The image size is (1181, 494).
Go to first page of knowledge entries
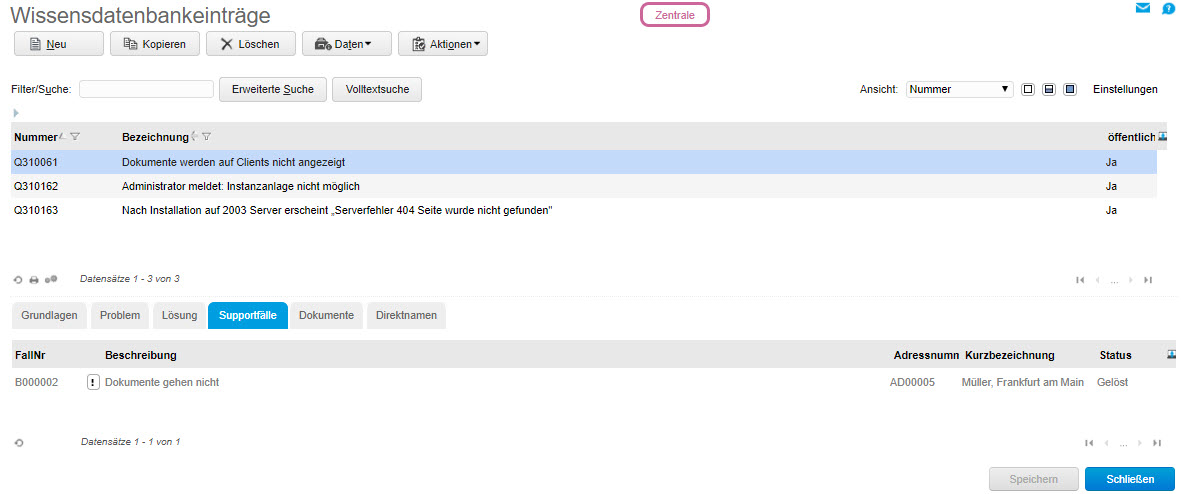[x=1080, y=279]
